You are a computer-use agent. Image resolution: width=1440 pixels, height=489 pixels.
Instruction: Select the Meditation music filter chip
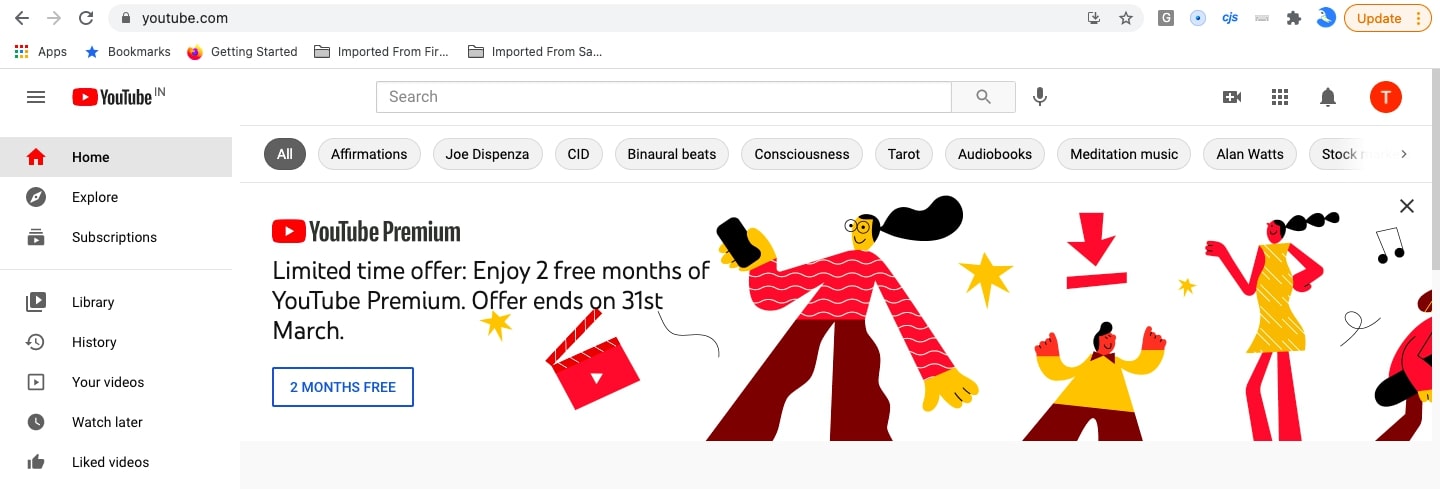(1124, 154)
